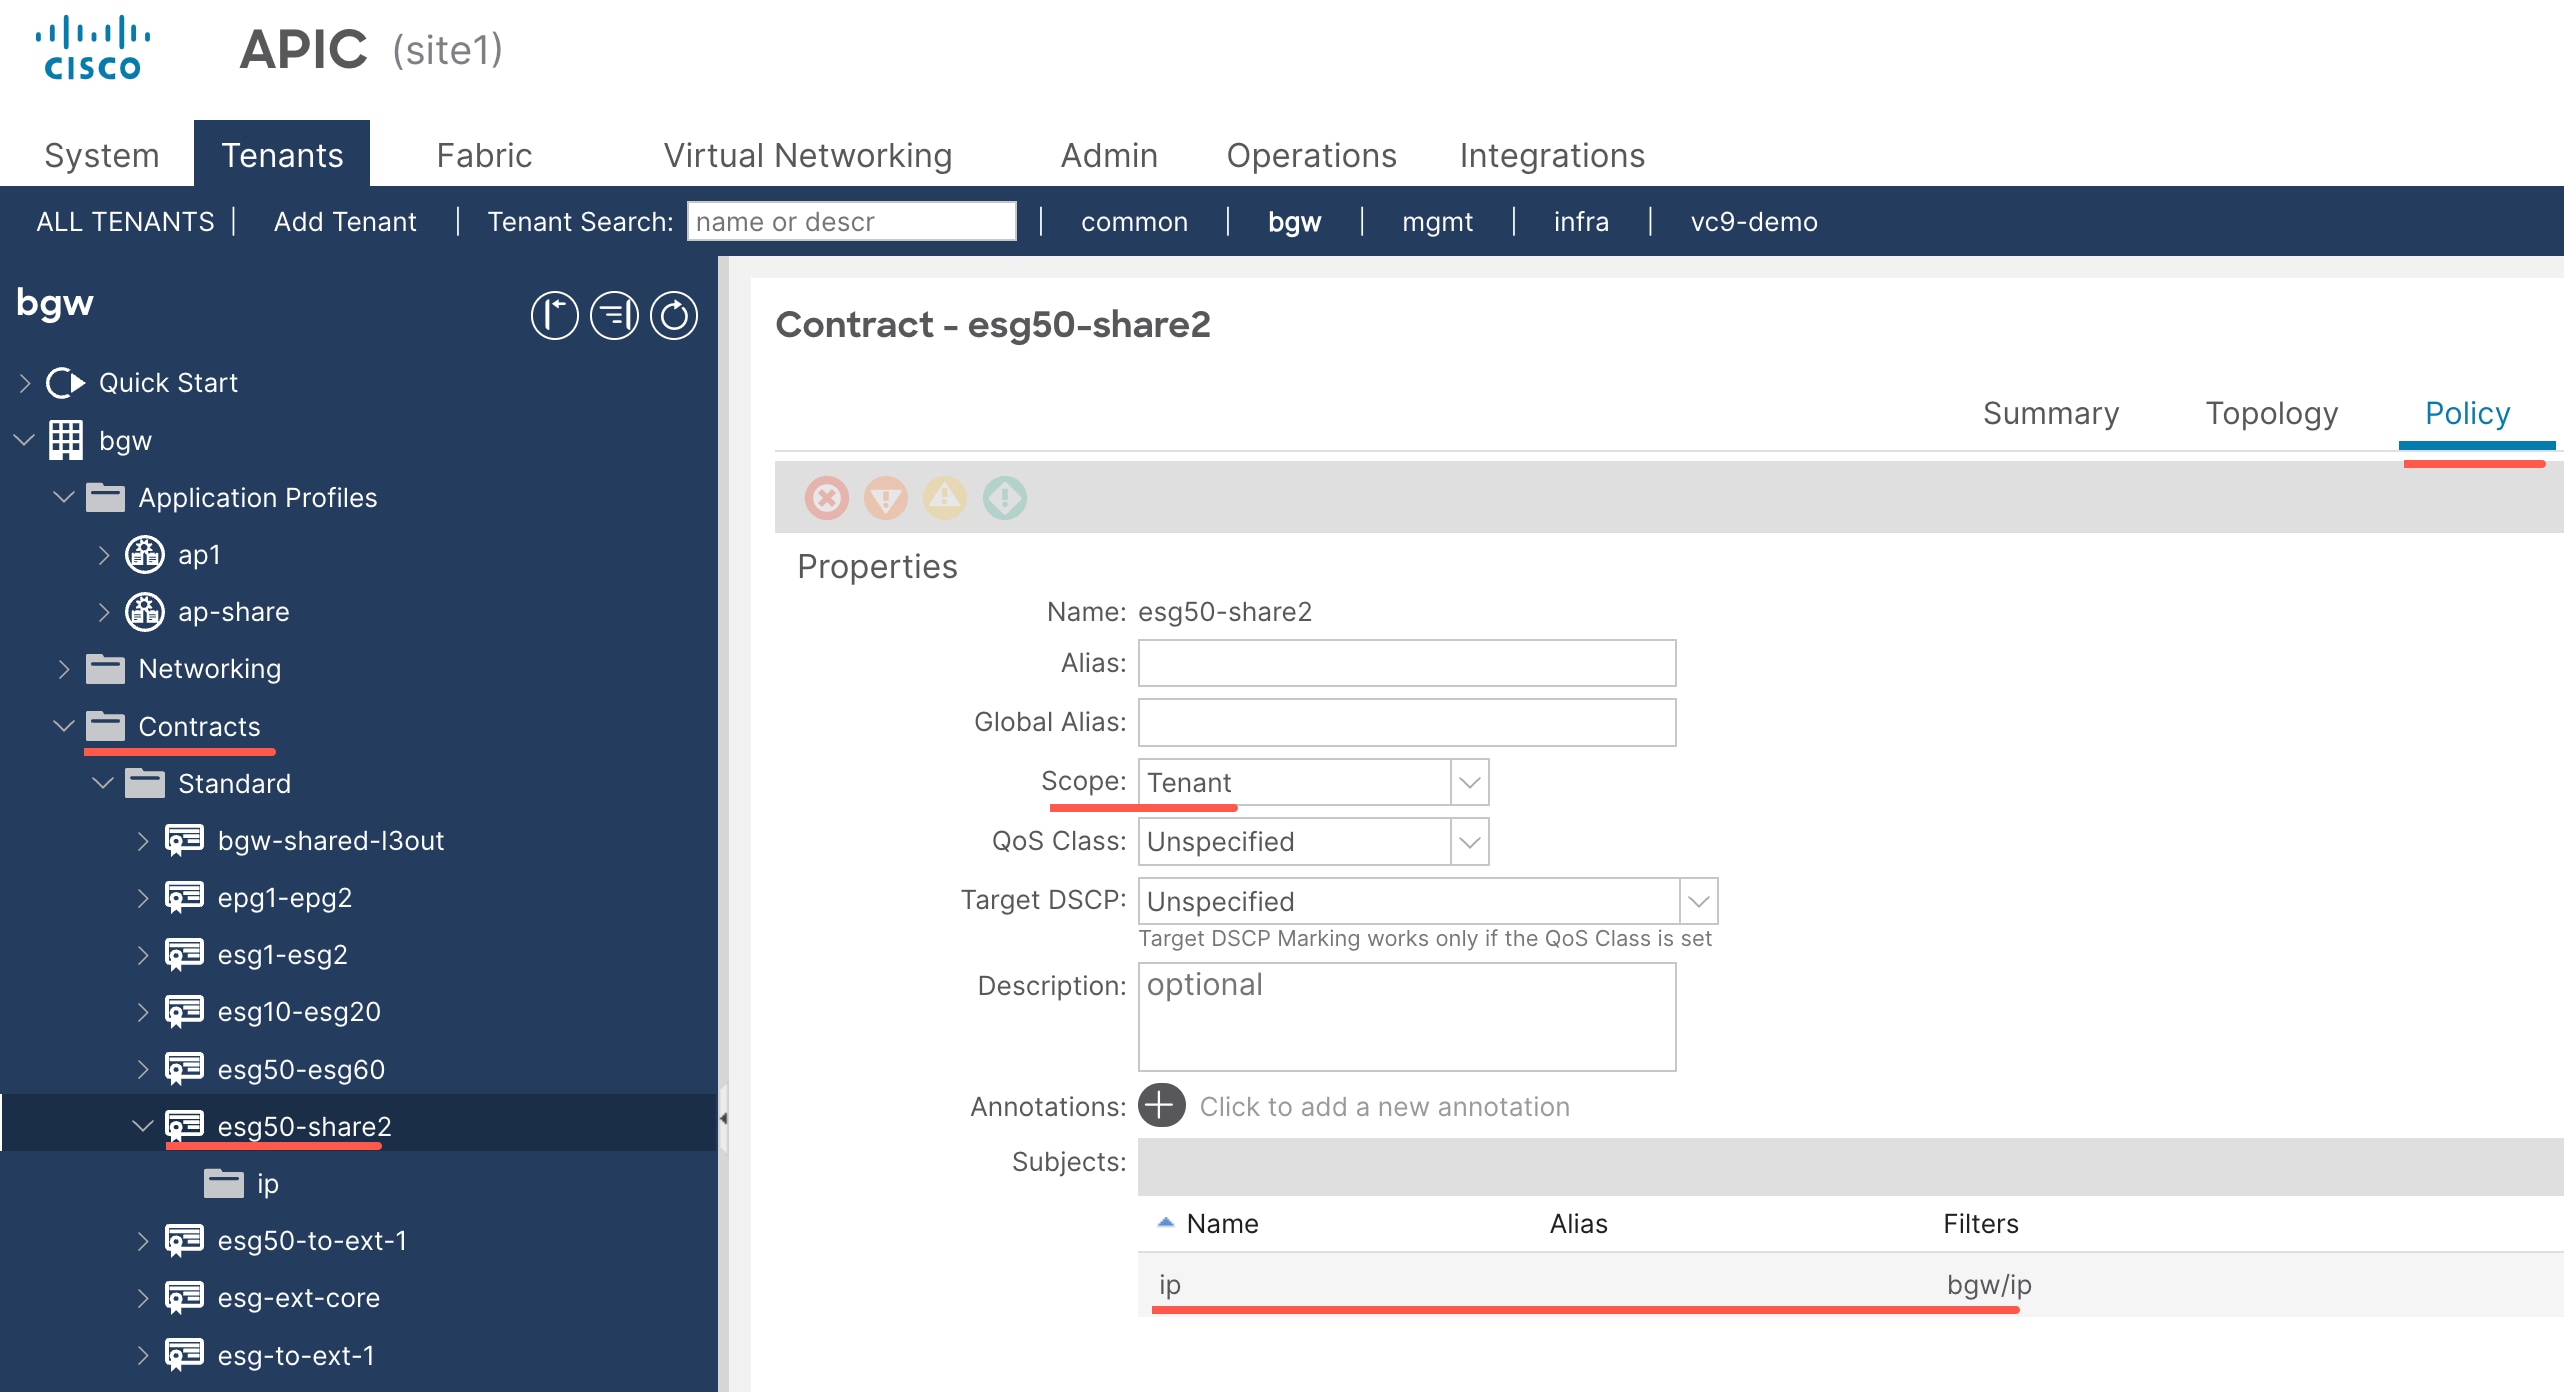
Task: Sort subjects by Name column header
Action: click(1221, 1223)
